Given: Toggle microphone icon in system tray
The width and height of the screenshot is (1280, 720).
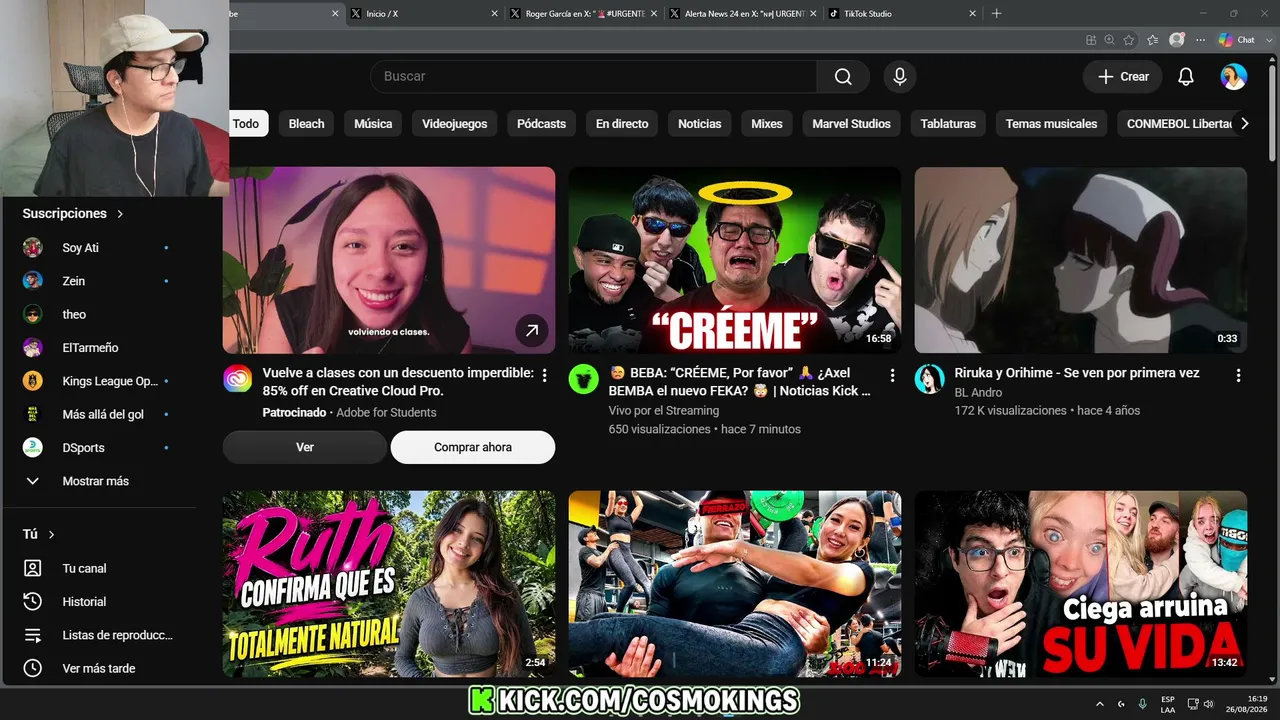Looking at the screenshot, I should click(1143, 704).
